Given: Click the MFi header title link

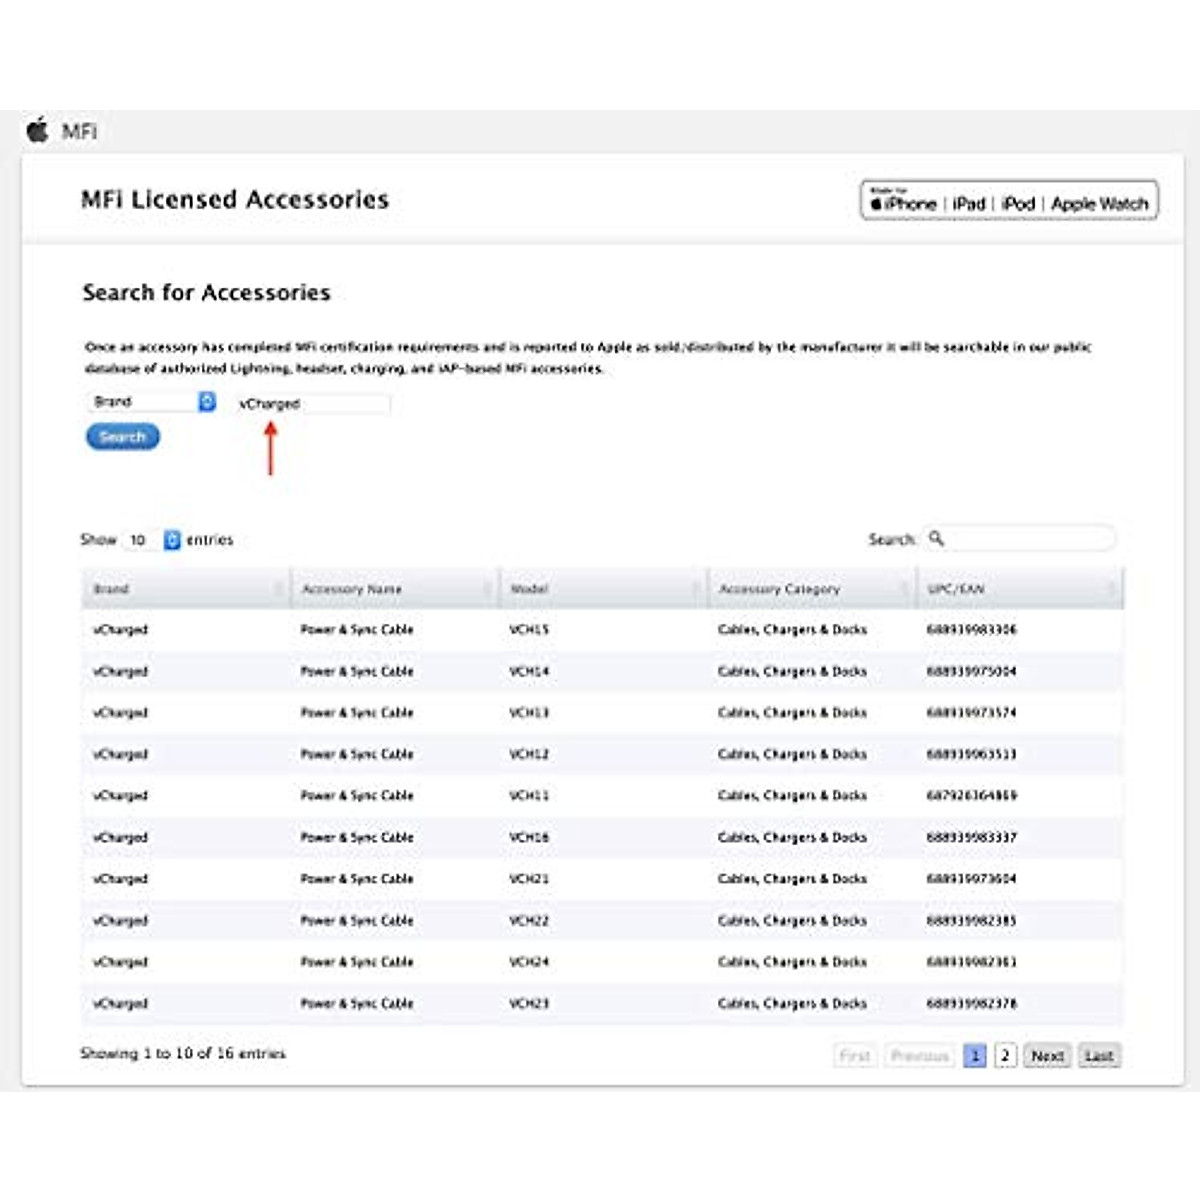Looking at the screenshot, I should pyautogui.click(x=79, y=132).
